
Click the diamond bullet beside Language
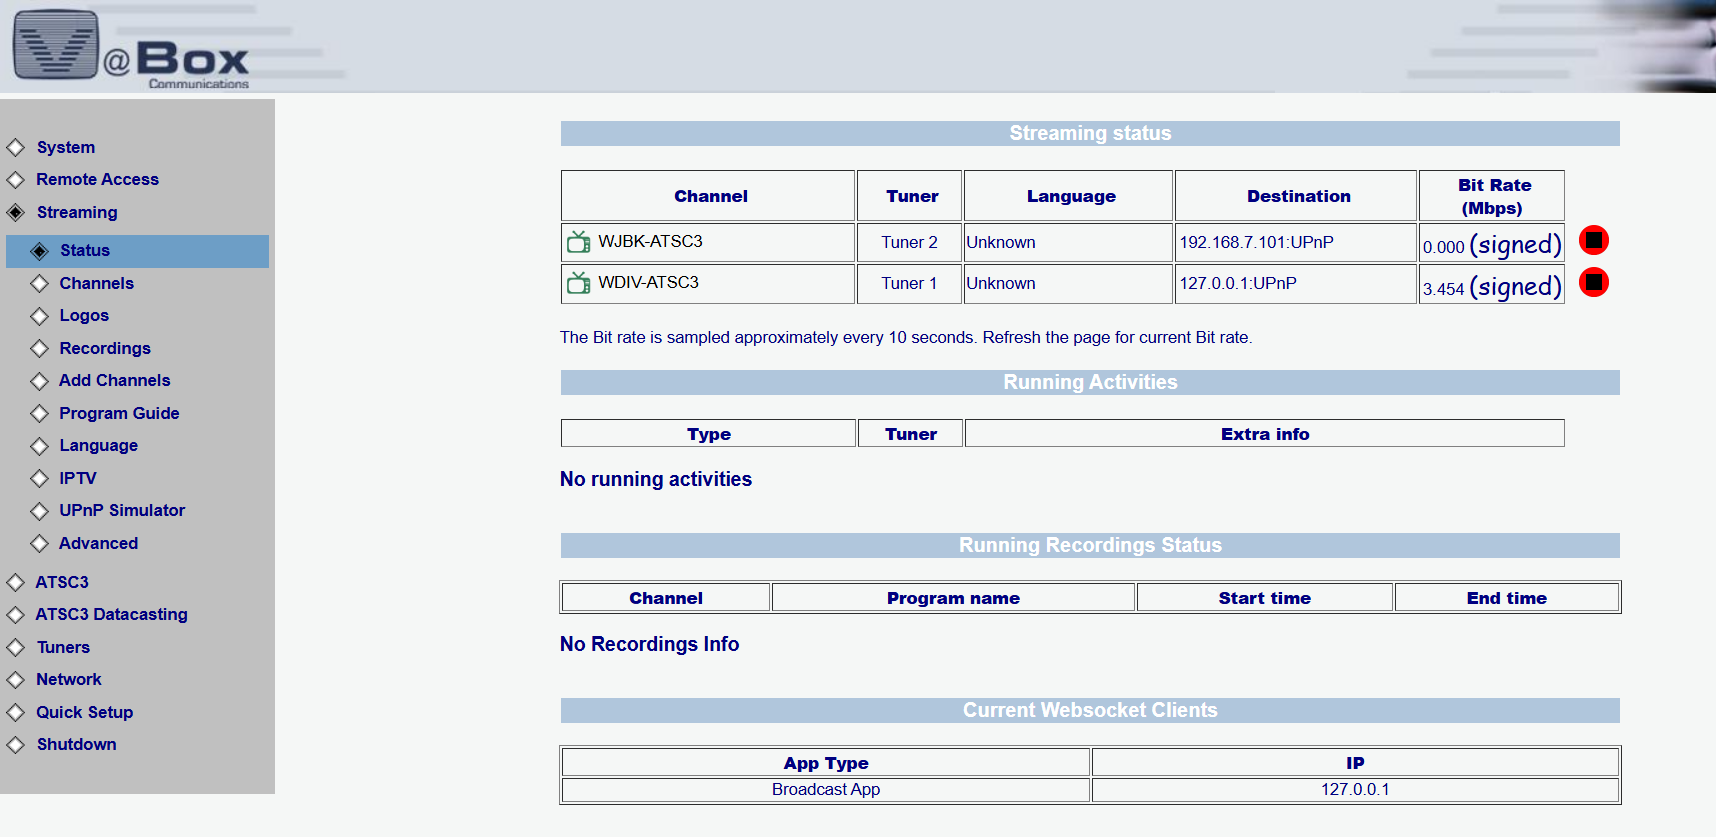[x=39, y=446]
